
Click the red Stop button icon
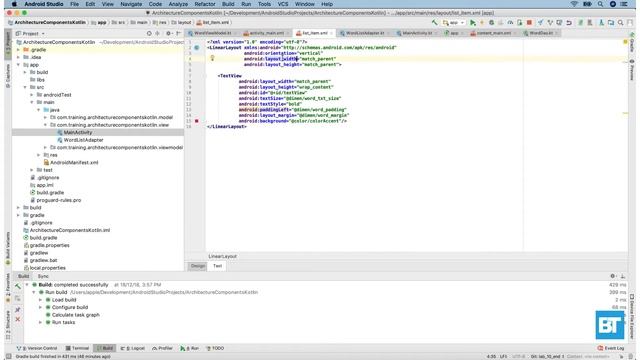click(x=529, y=23)
